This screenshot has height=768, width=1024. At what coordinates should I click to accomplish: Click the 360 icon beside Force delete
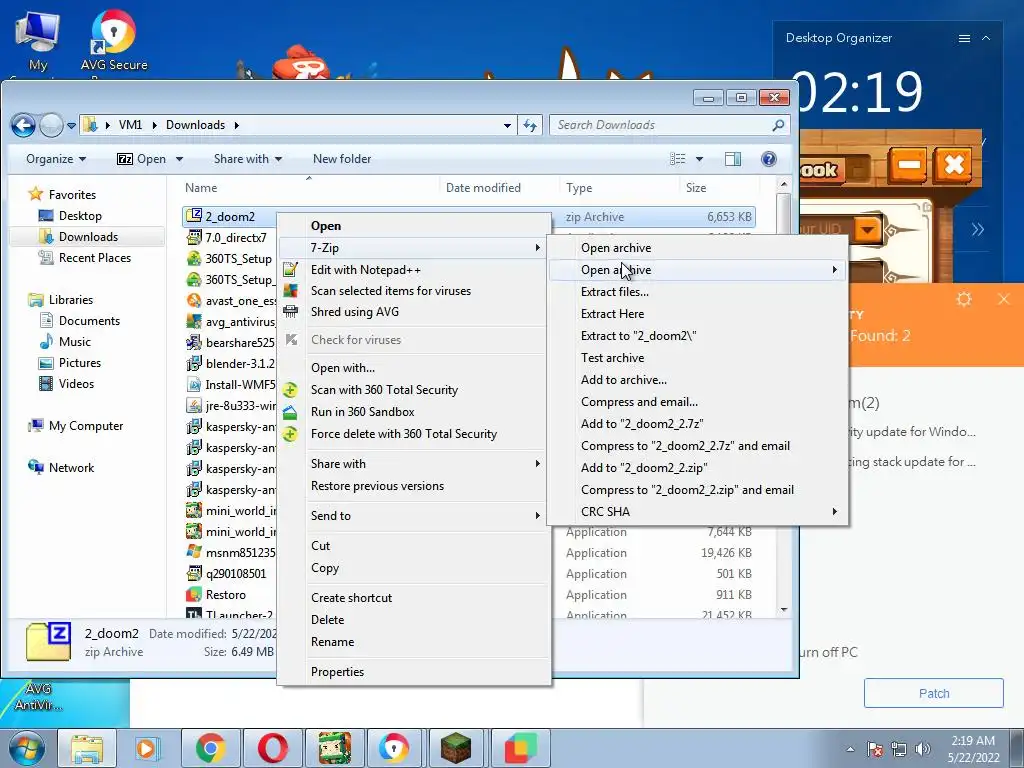click(x=291, y=434)
